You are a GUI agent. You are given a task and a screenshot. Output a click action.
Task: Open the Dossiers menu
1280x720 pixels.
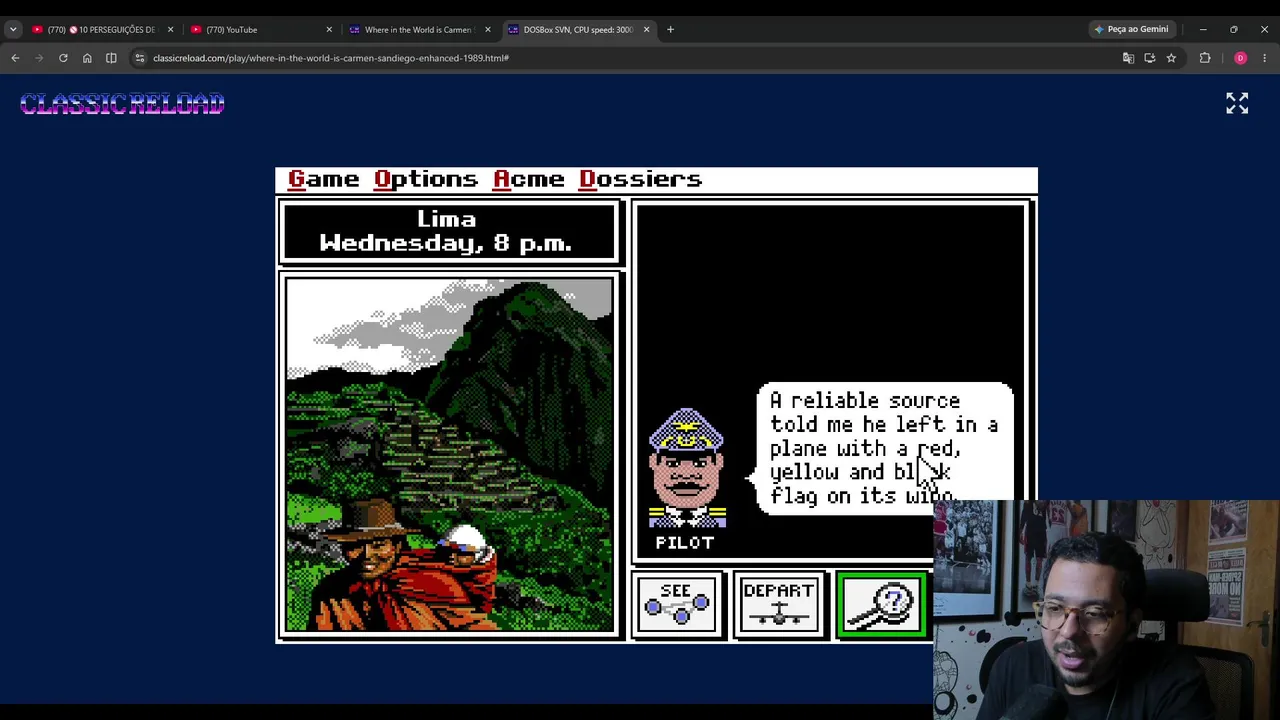(x=641, y=179)
